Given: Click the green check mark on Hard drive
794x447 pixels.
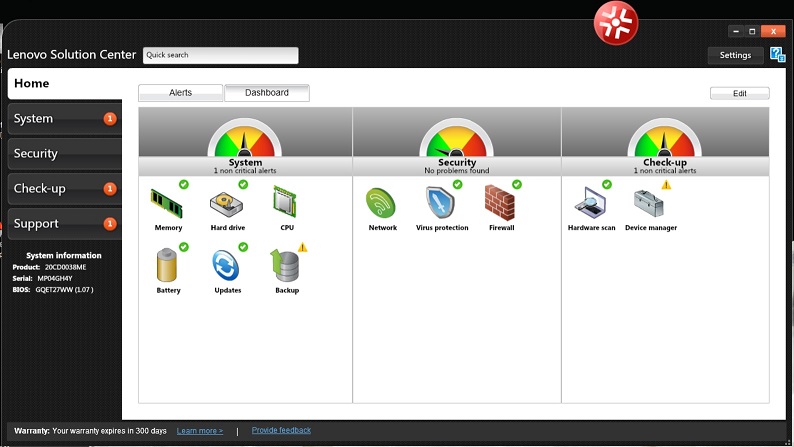Looking at the screenshot, I should pos(243,184).
